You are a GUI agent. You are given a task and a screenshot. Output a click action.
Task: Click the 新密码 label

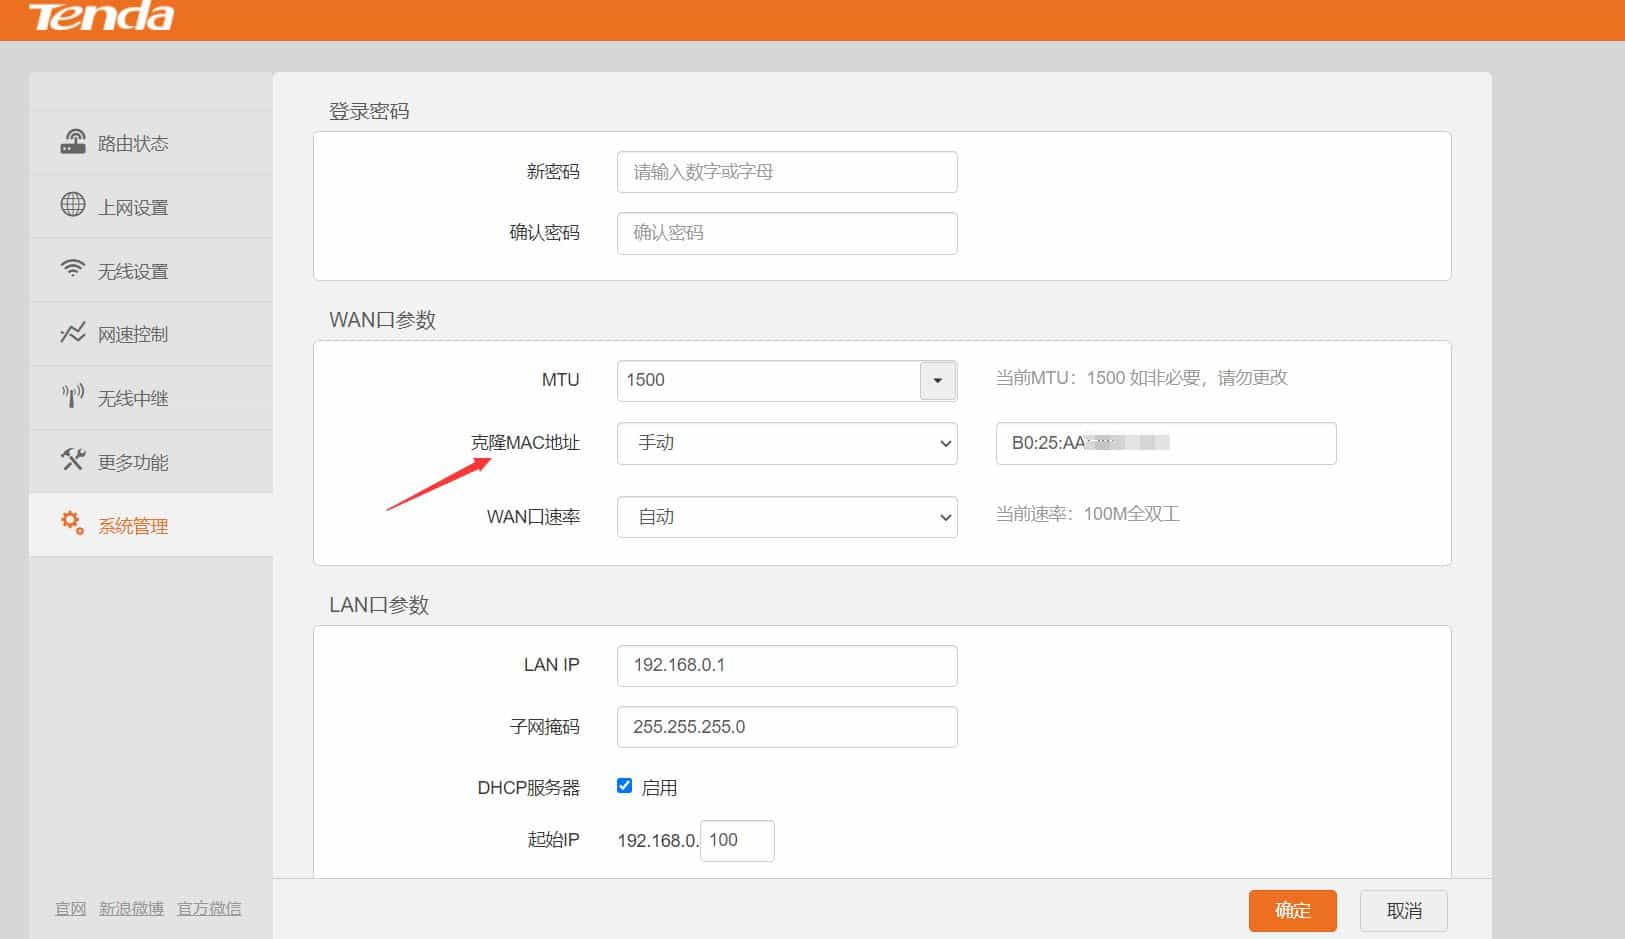coord(553,172)
